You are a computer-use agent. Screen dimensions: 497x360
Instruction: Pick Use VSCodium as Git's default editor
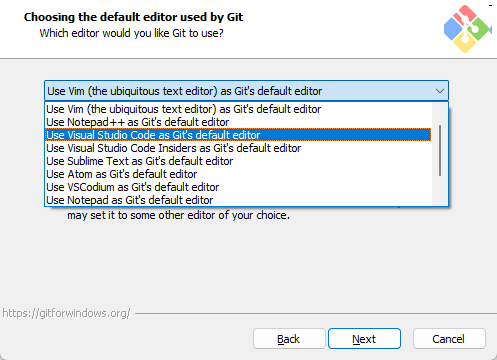[x=238, y=187]
